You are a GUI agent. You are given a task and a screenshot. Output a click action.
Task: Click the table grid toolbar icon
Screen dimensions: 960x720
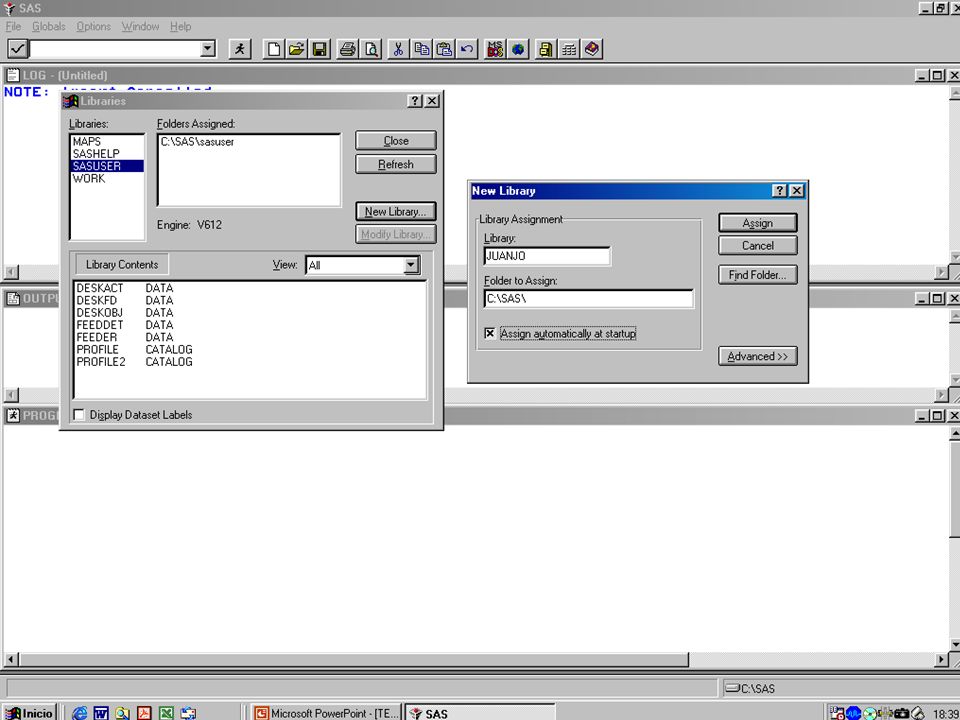click(569, 49)
